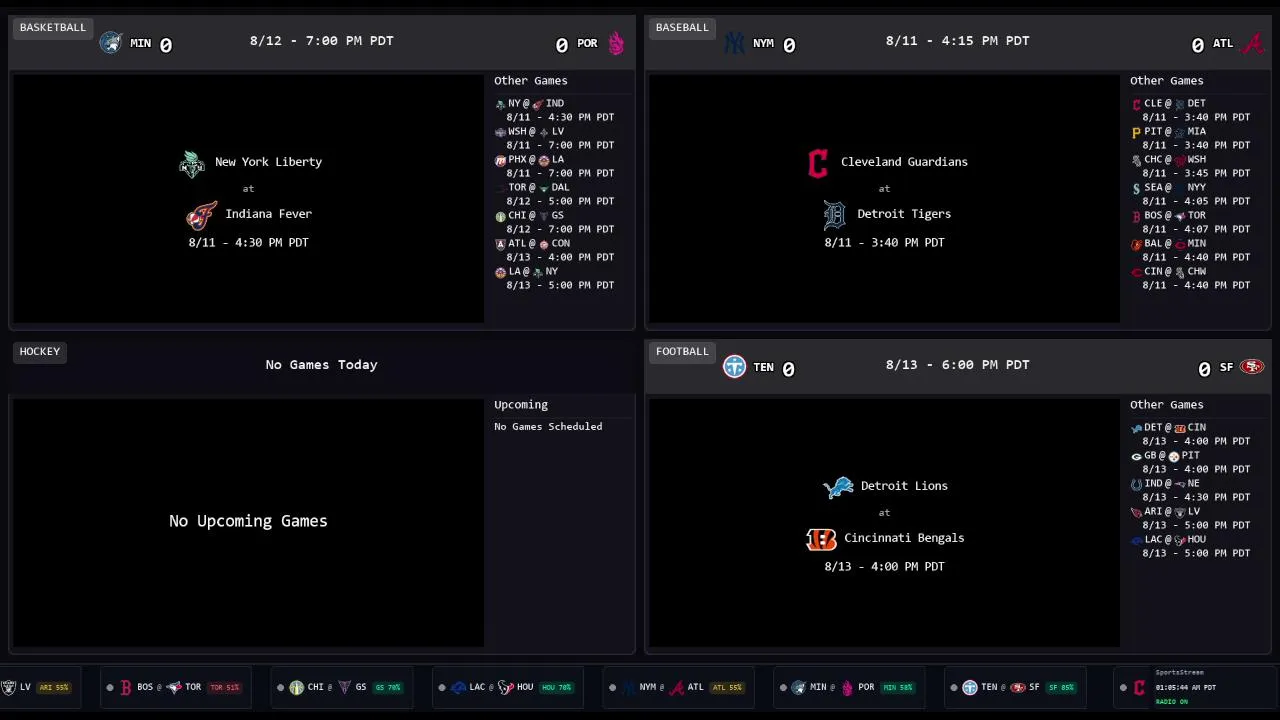Click the New York Liberty featured game logo
This screenshot has width=1280, height=720.
pos(192,163)
